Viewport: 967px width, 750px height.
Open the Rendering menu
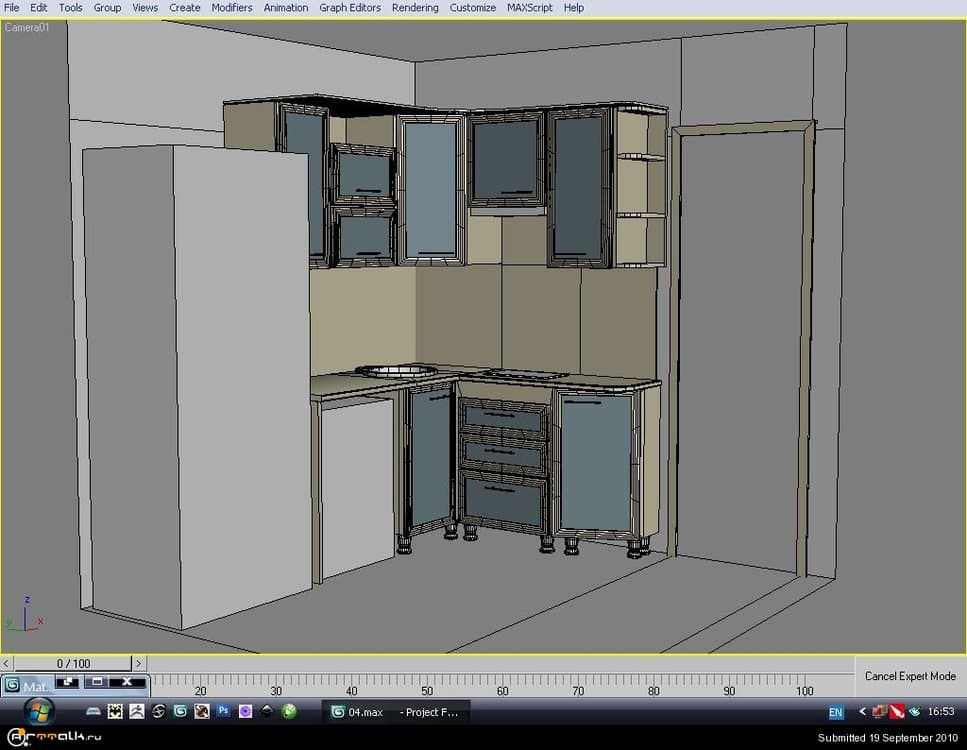pyautogui.click(x=415, y=7)
